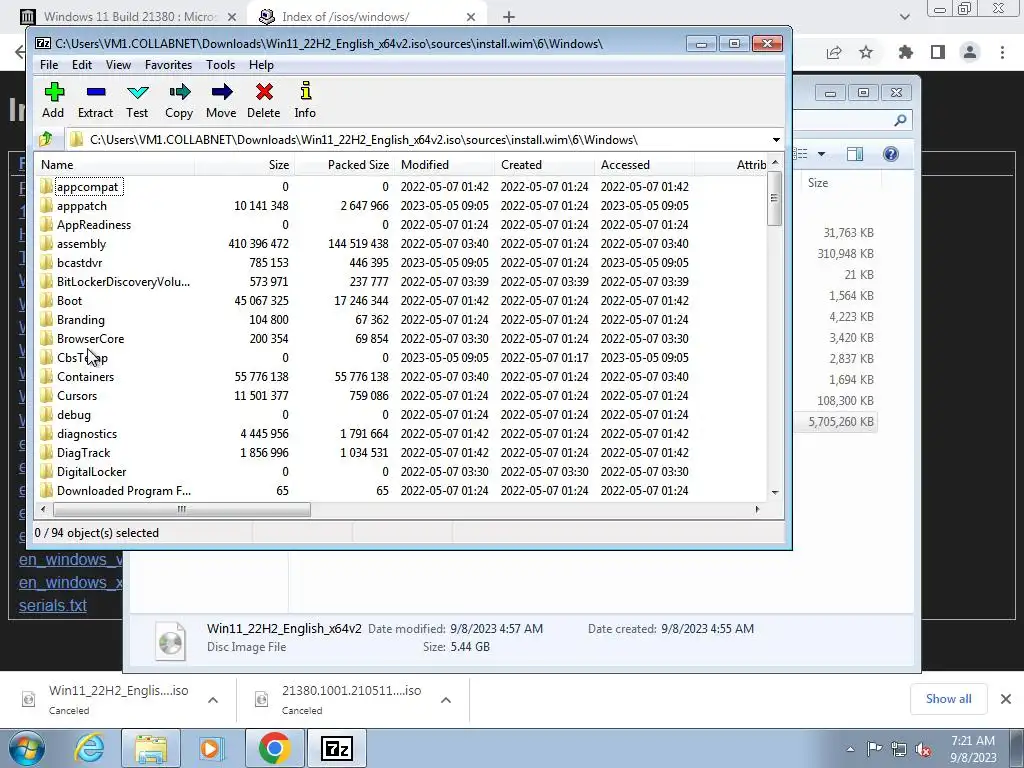1024x768 pixels.
Task: Expand options for the 21380.1001.210511....iso download
Action: tap(446, 700)
